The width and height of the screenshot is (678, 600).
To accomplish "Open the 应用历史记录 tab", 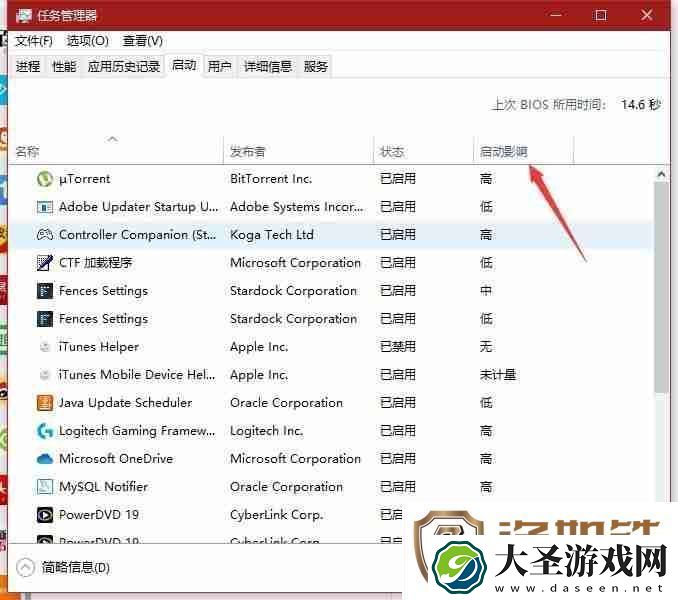I will pos(124,67).
